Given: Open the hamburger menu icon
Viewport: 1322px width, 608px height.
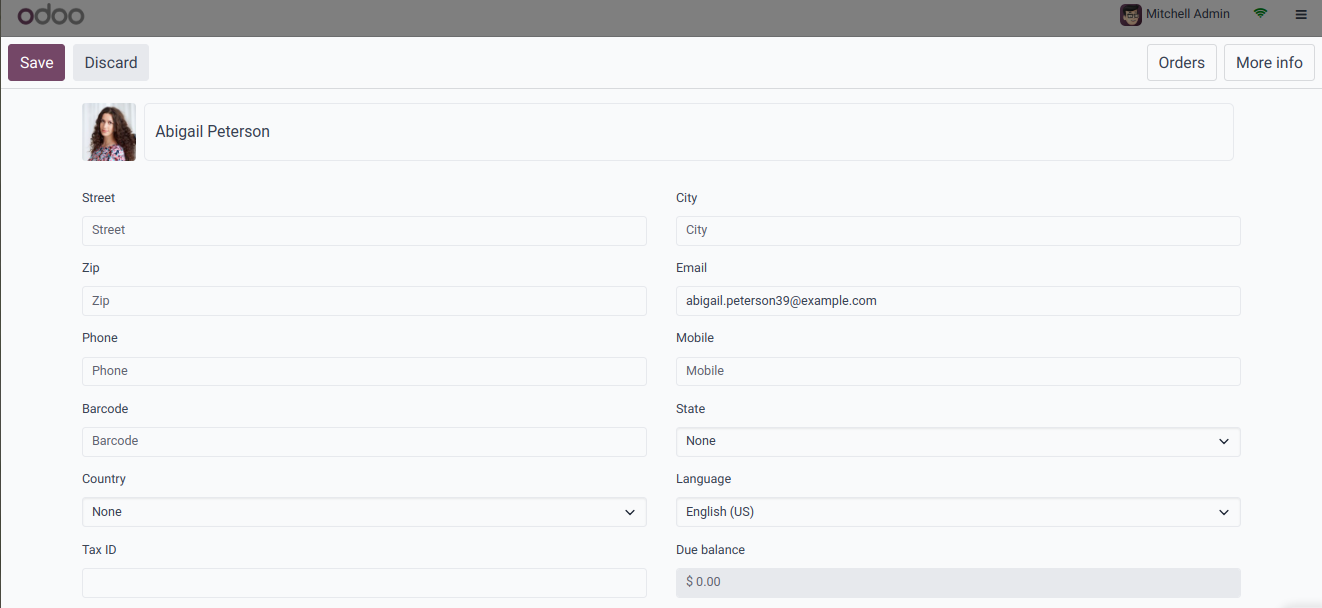Looking at the screenshot, I should coord(1300,15).
